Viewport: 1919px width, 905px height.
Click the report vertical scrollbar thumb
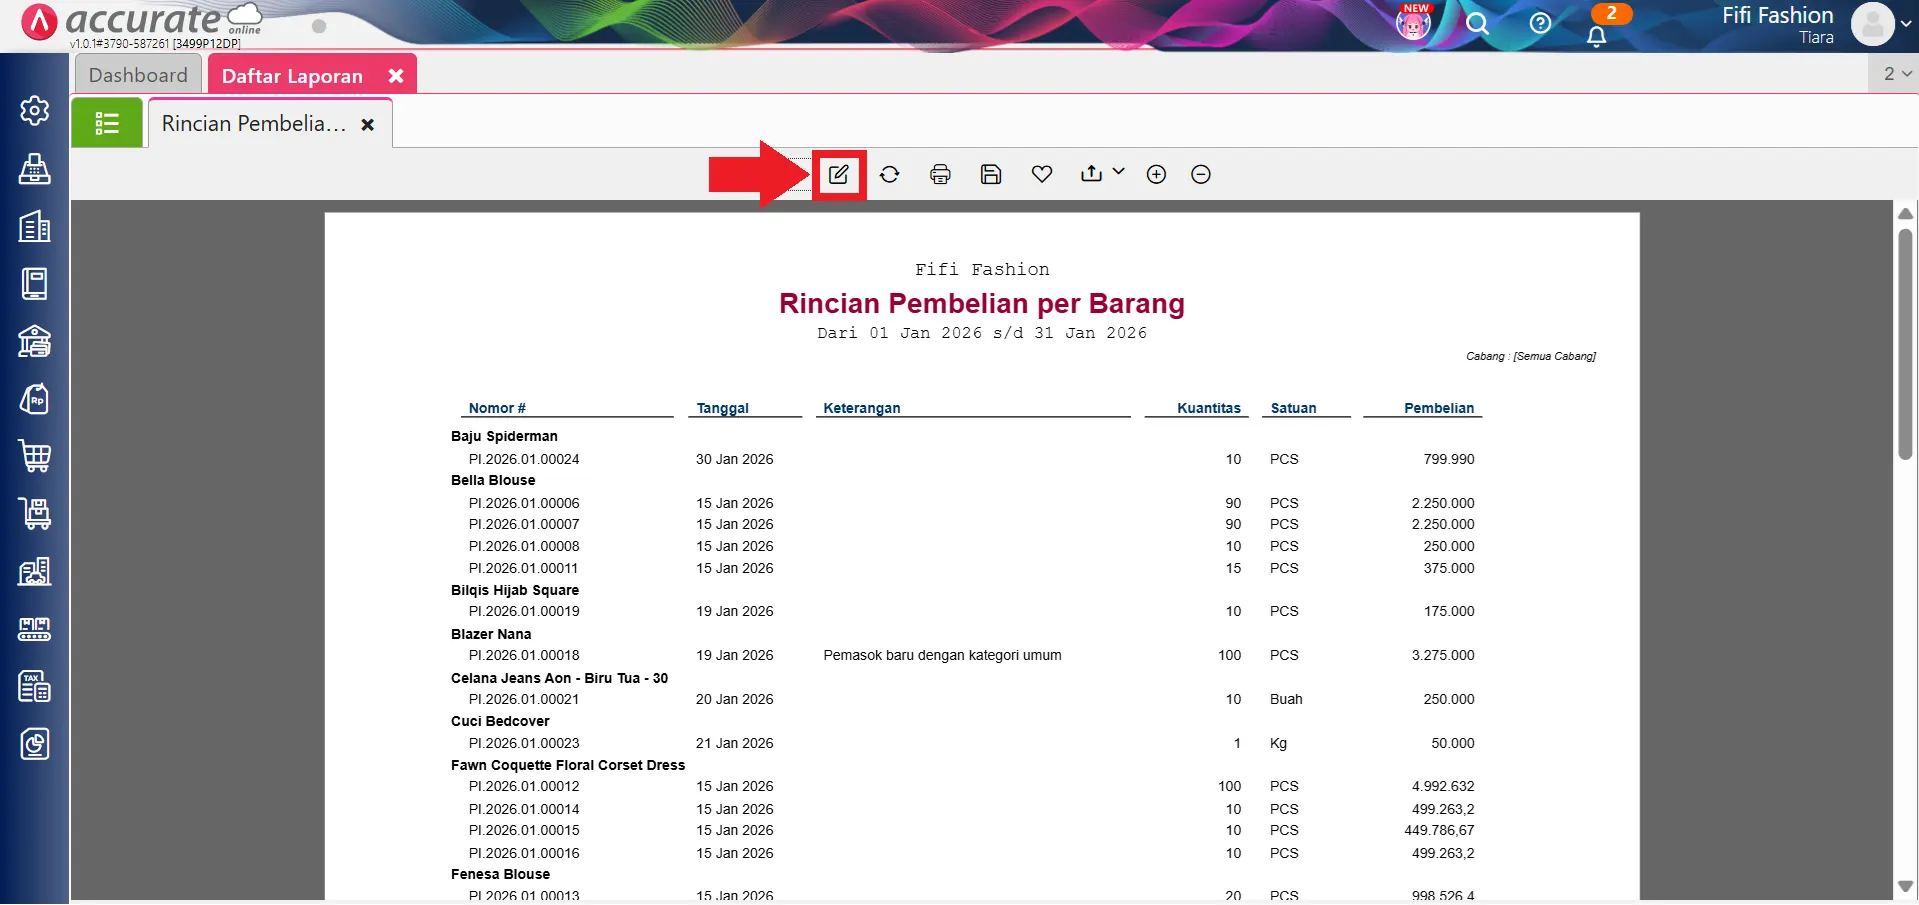coord(1906,343)
